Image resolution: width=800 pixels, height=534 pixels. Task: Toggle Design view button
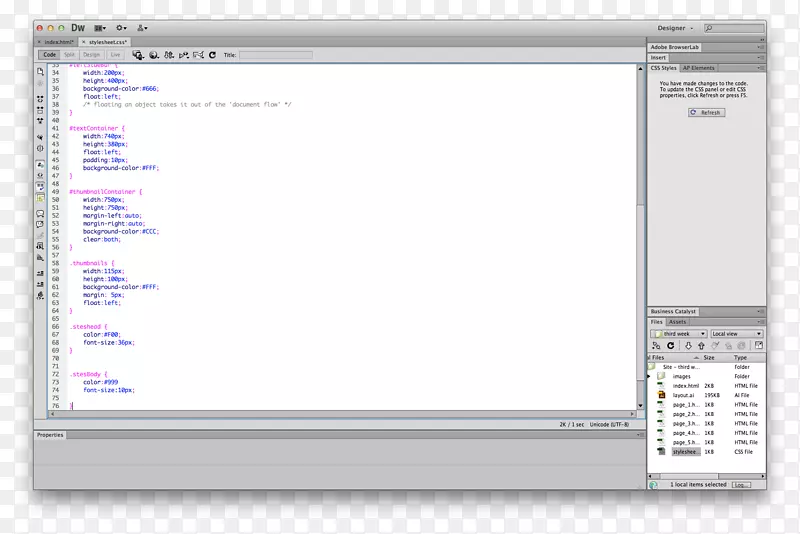tap(91, 55)
